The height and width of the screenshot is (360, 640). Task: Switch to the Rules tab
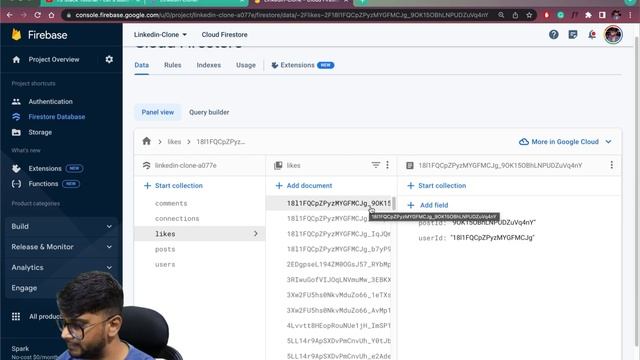click(x=173, y=65)
